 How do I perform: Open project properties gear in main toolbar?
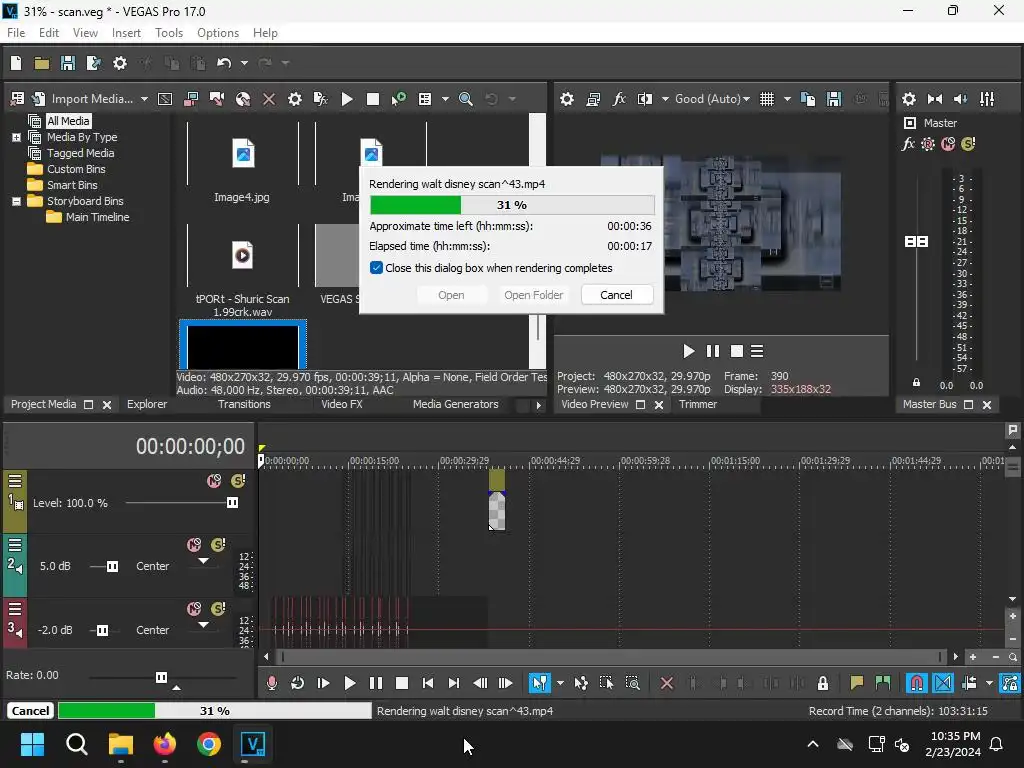(x=120, y=63)
